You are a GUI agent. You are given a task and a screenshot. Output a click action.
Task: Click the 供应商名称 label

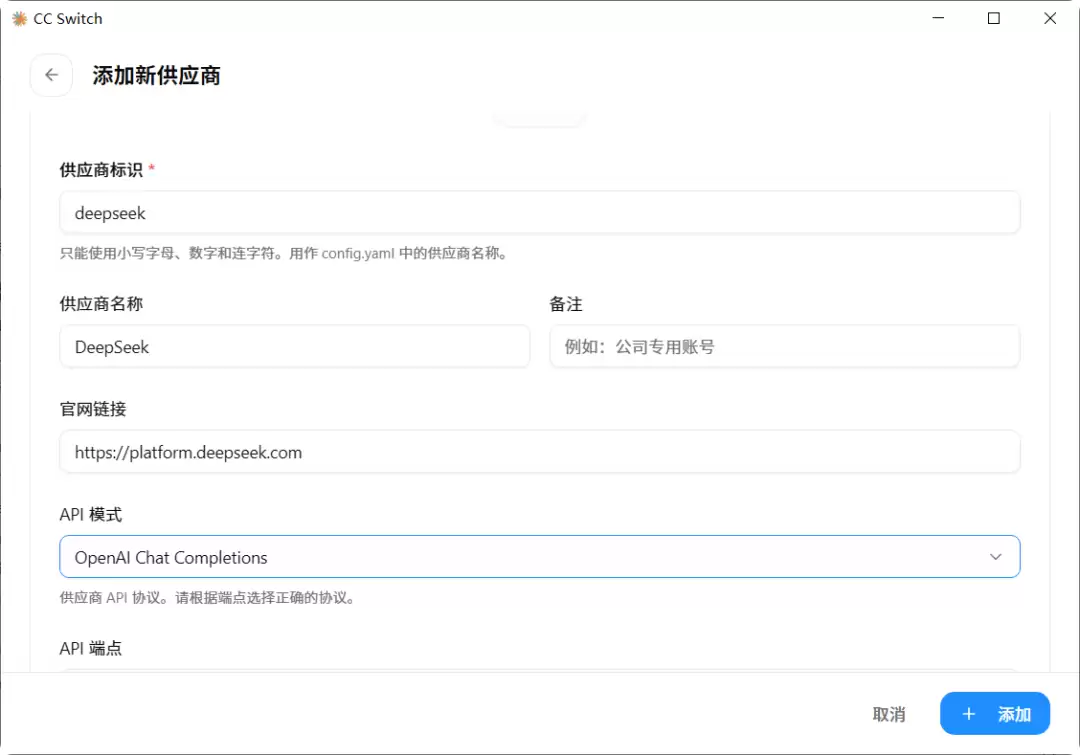(101, 304)
